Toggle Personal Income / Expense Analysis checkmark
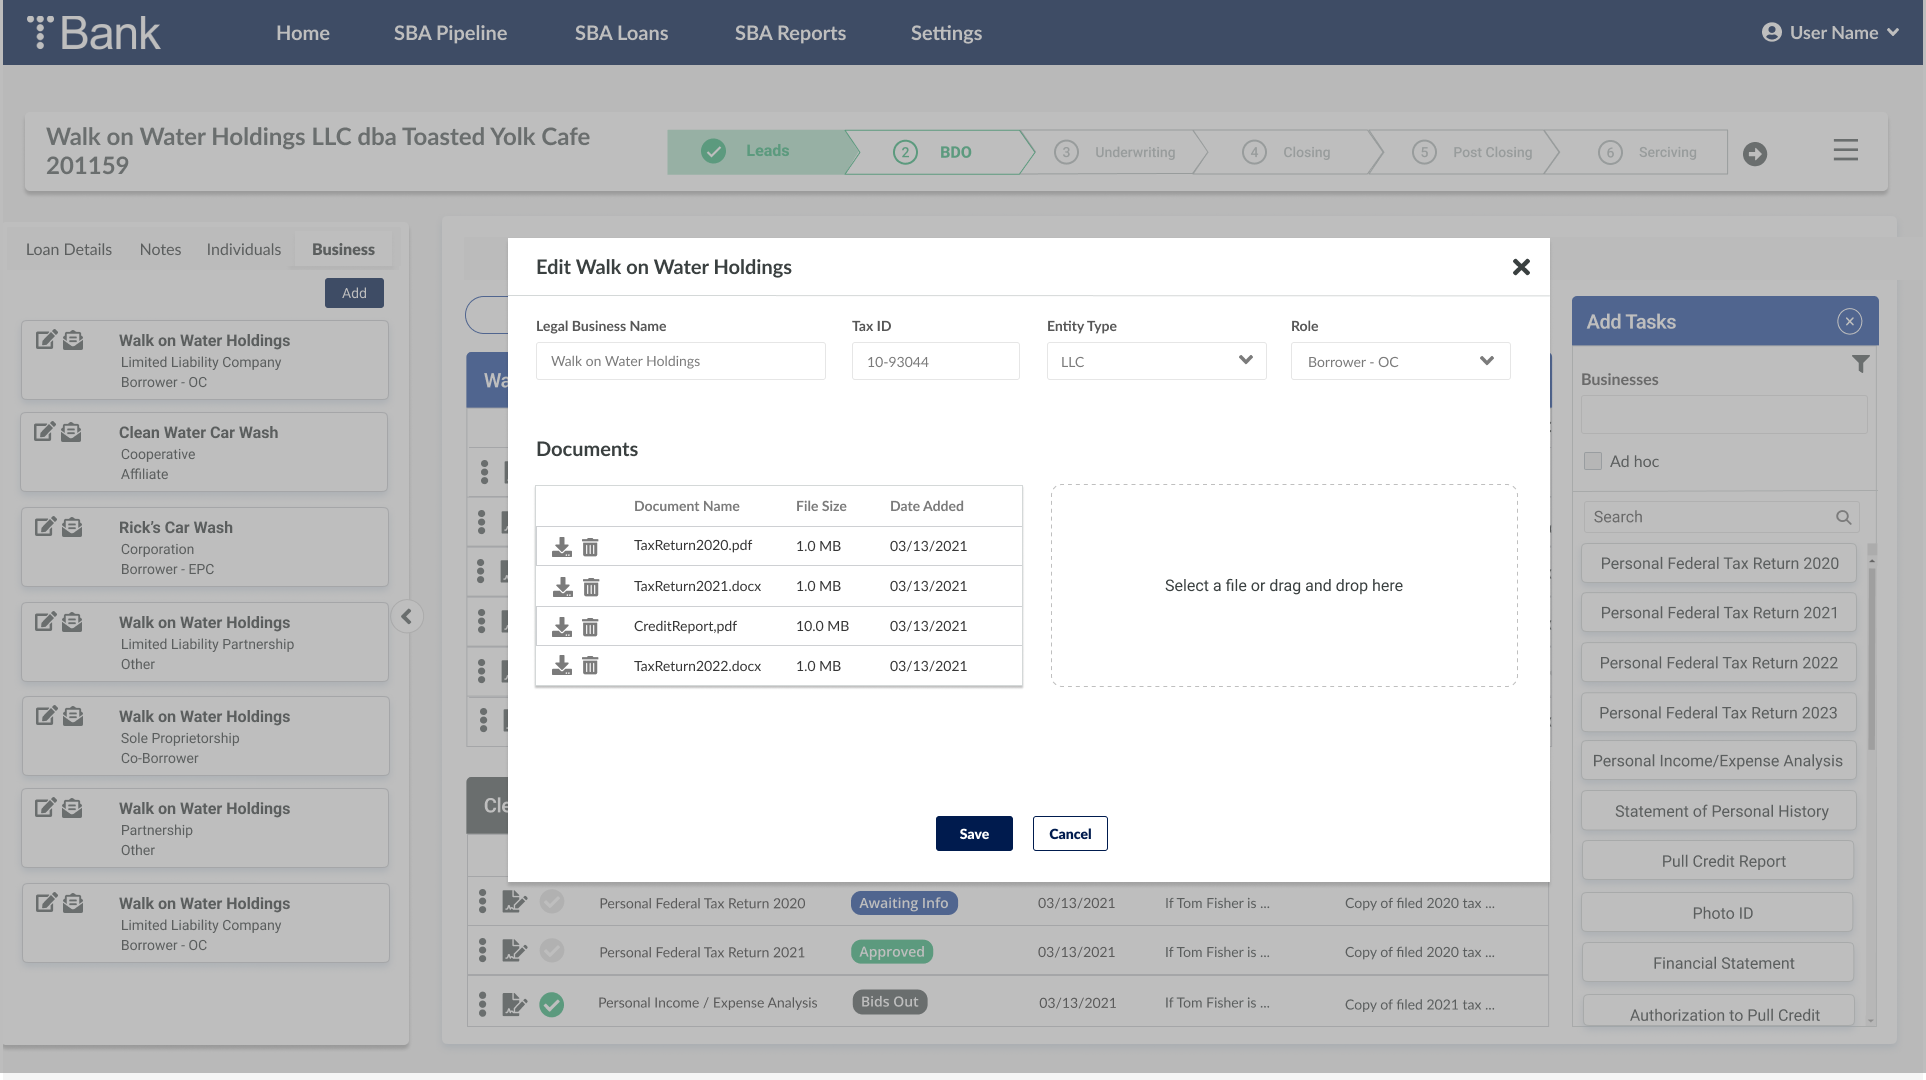Image resolution: width=1926 pixels, height=1080 pixels. pos(551,1004)
